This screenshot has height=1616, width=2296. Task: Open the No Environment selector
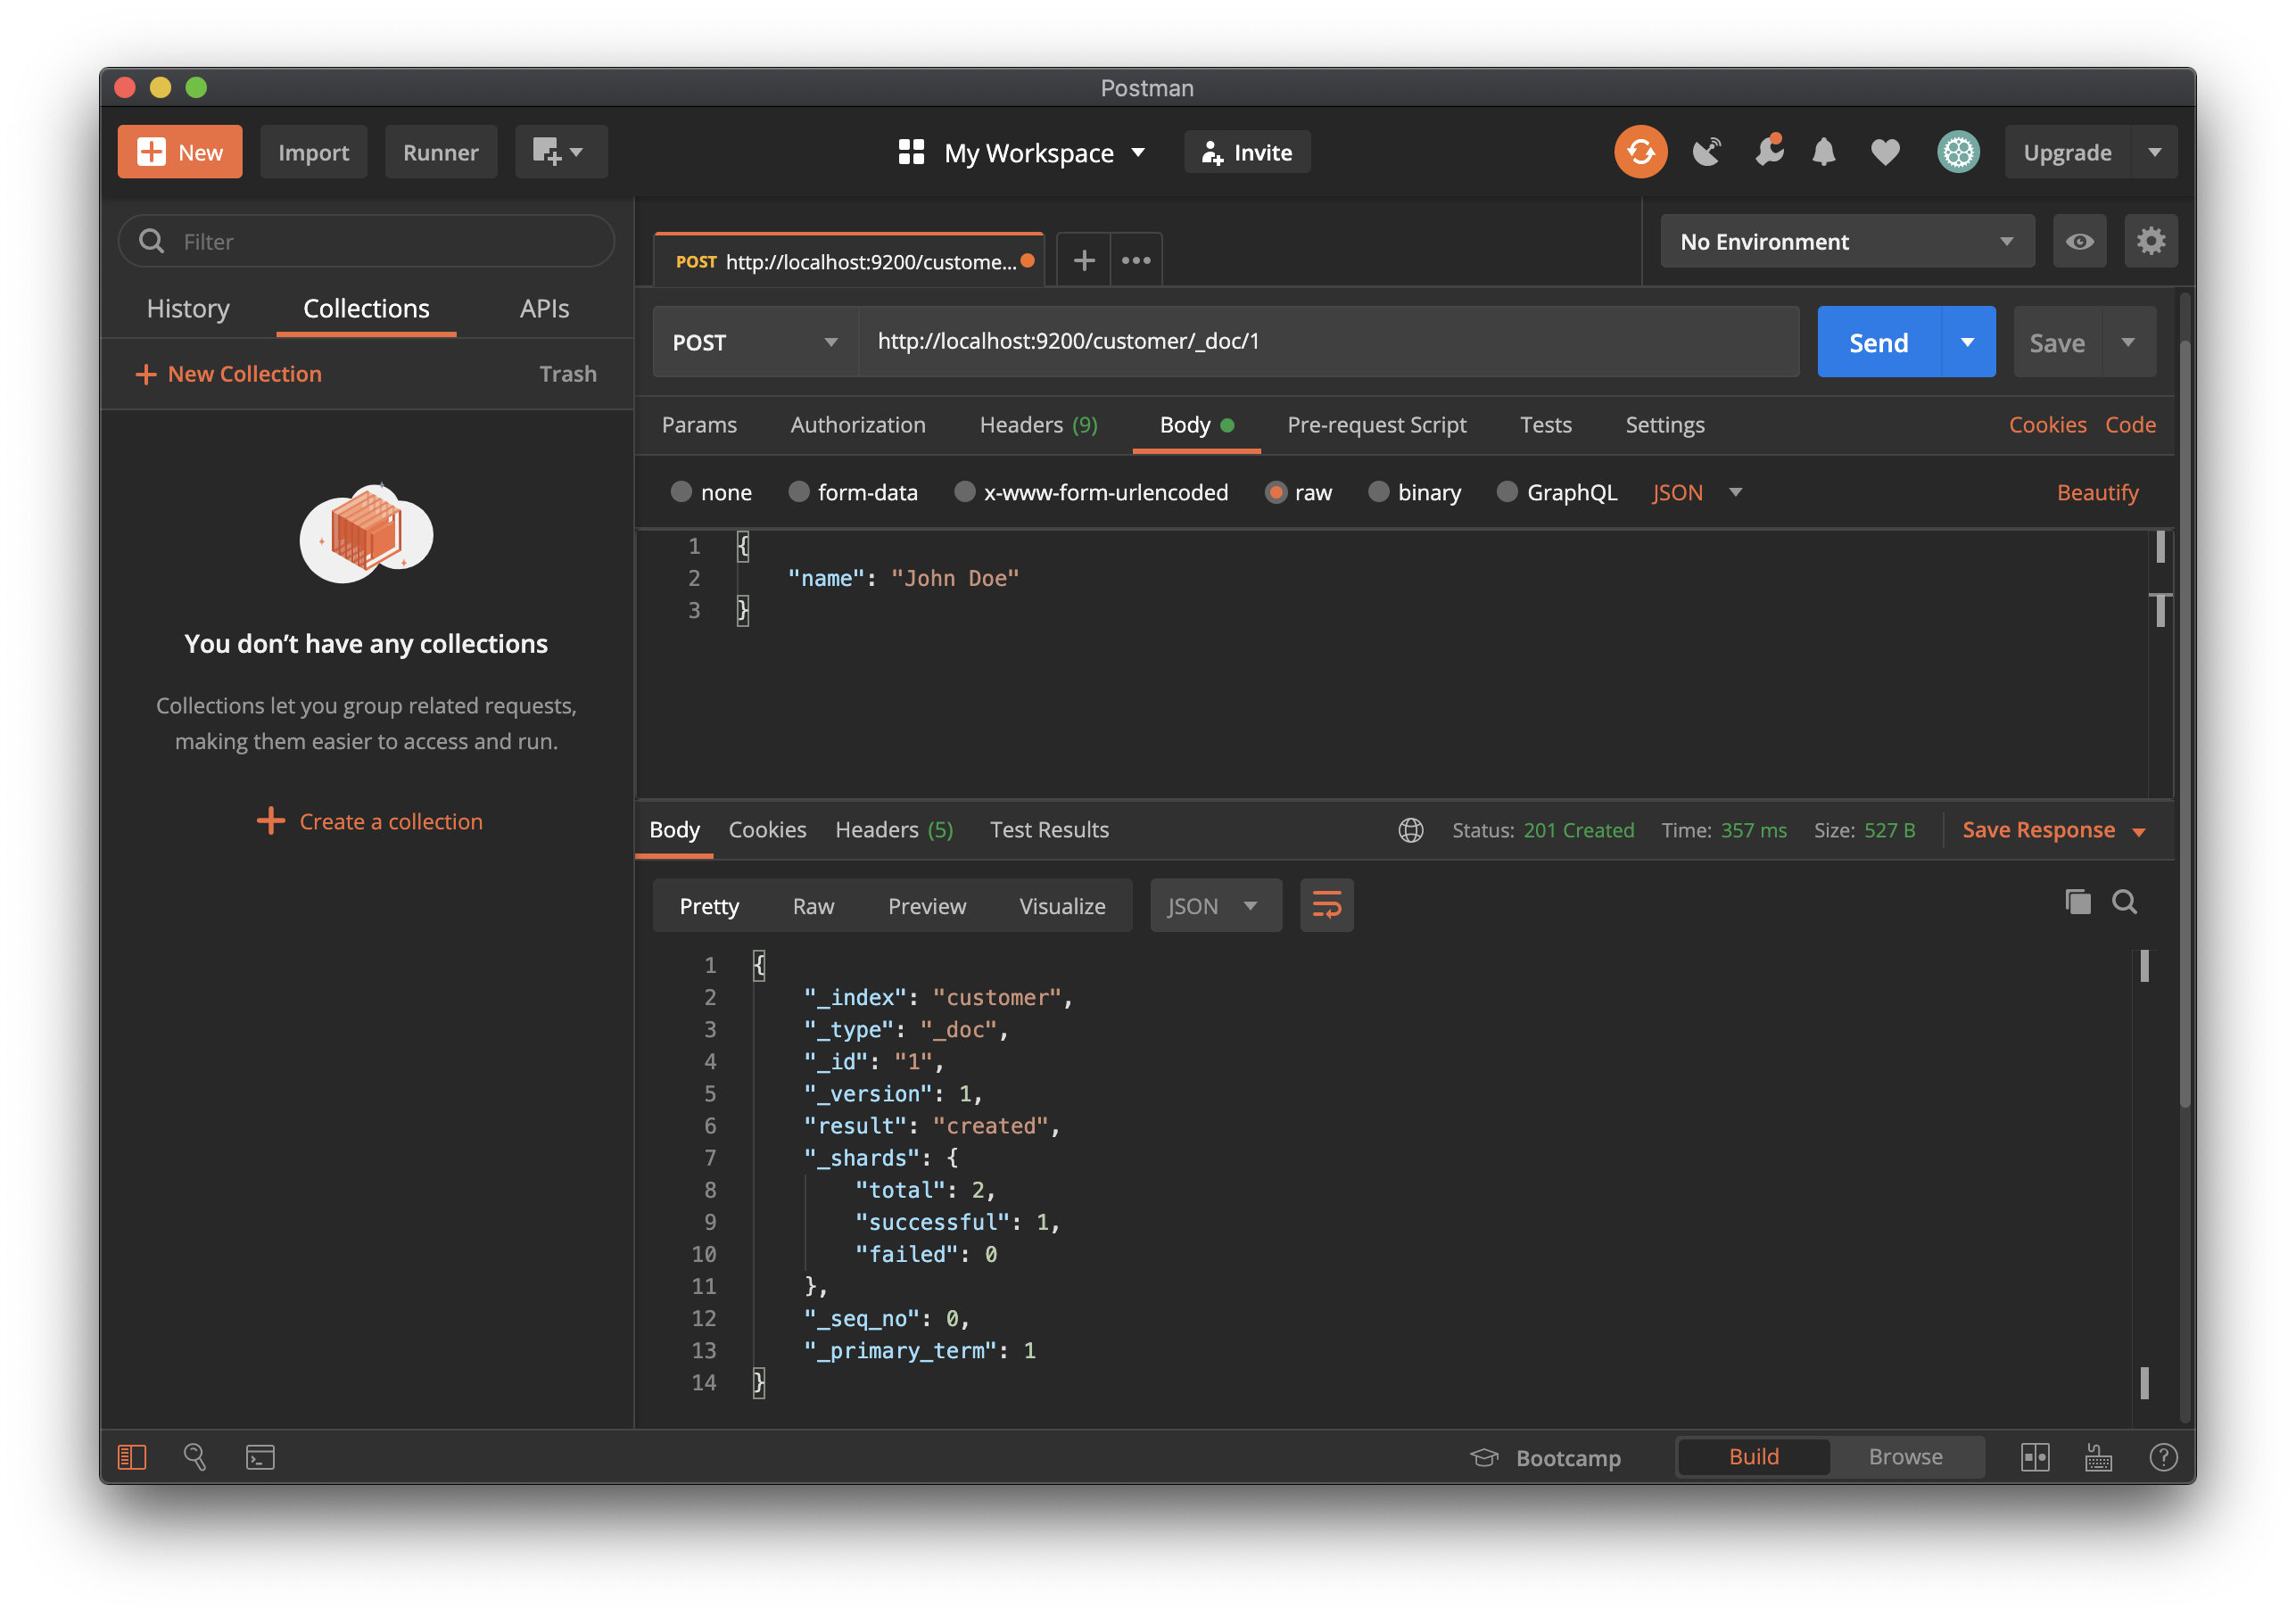[1846, 241]
